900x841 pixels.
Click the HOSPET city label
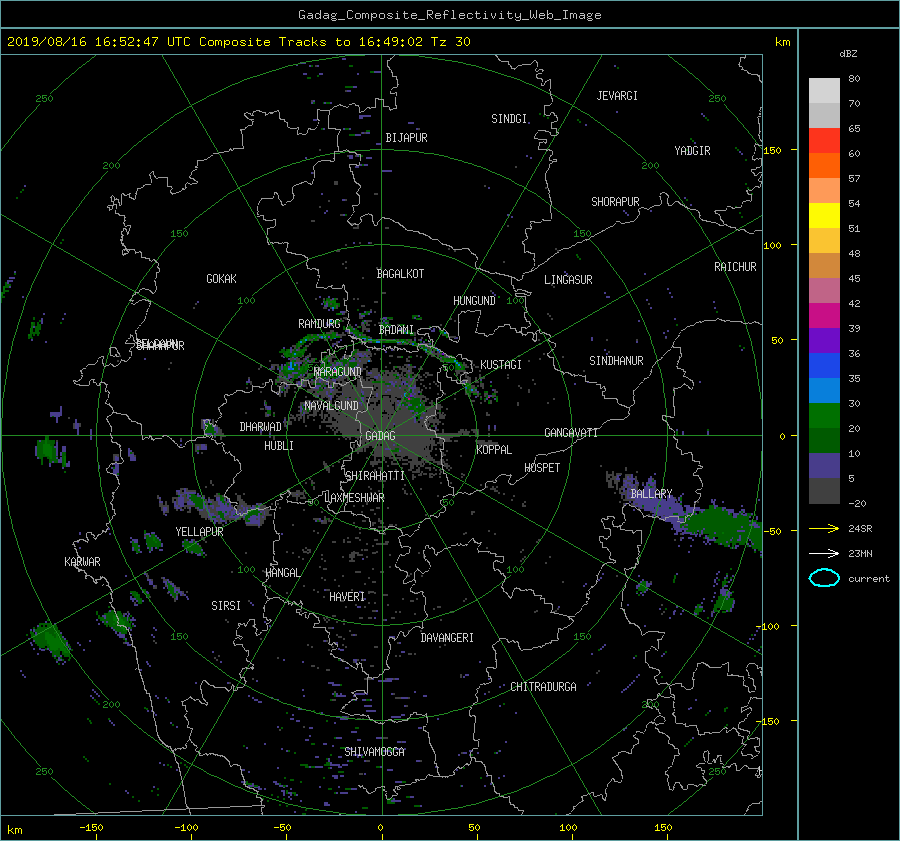point(542,468)
